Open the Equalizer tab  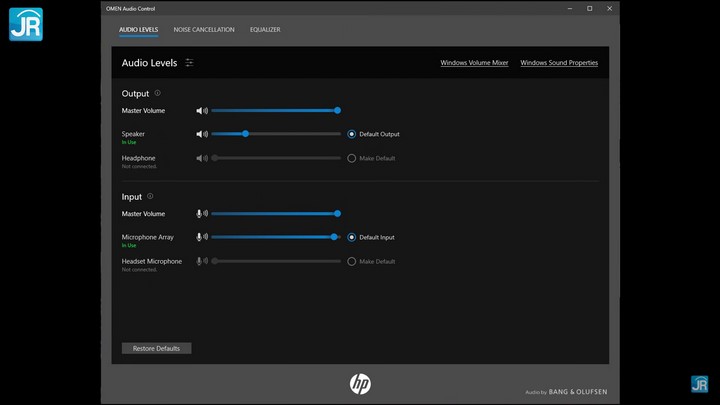[265, 30]
